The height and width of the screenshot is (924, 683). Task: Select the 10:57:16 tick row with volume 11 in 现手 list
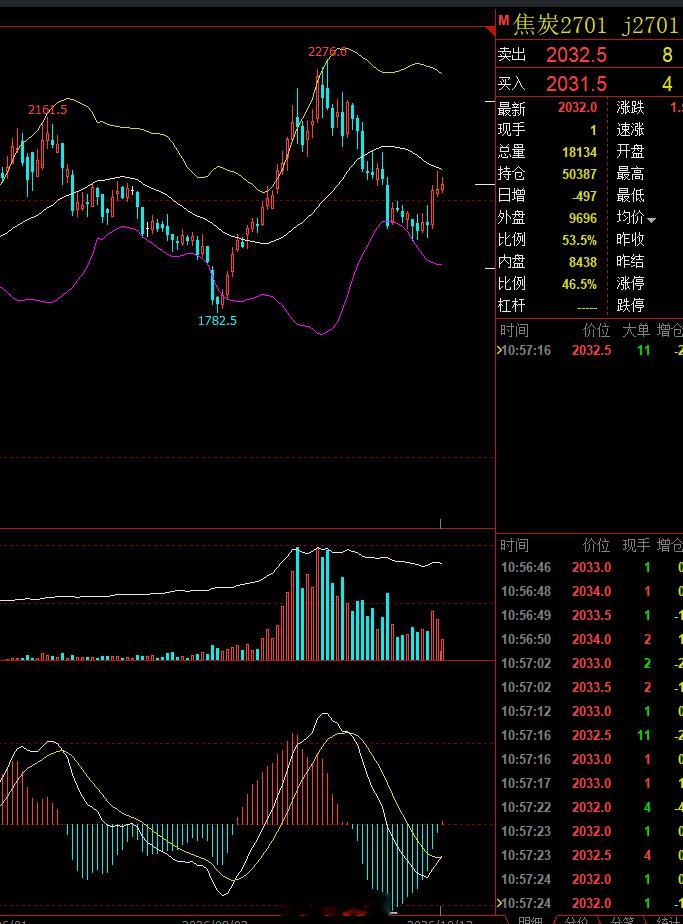click(x=589, y=735)
